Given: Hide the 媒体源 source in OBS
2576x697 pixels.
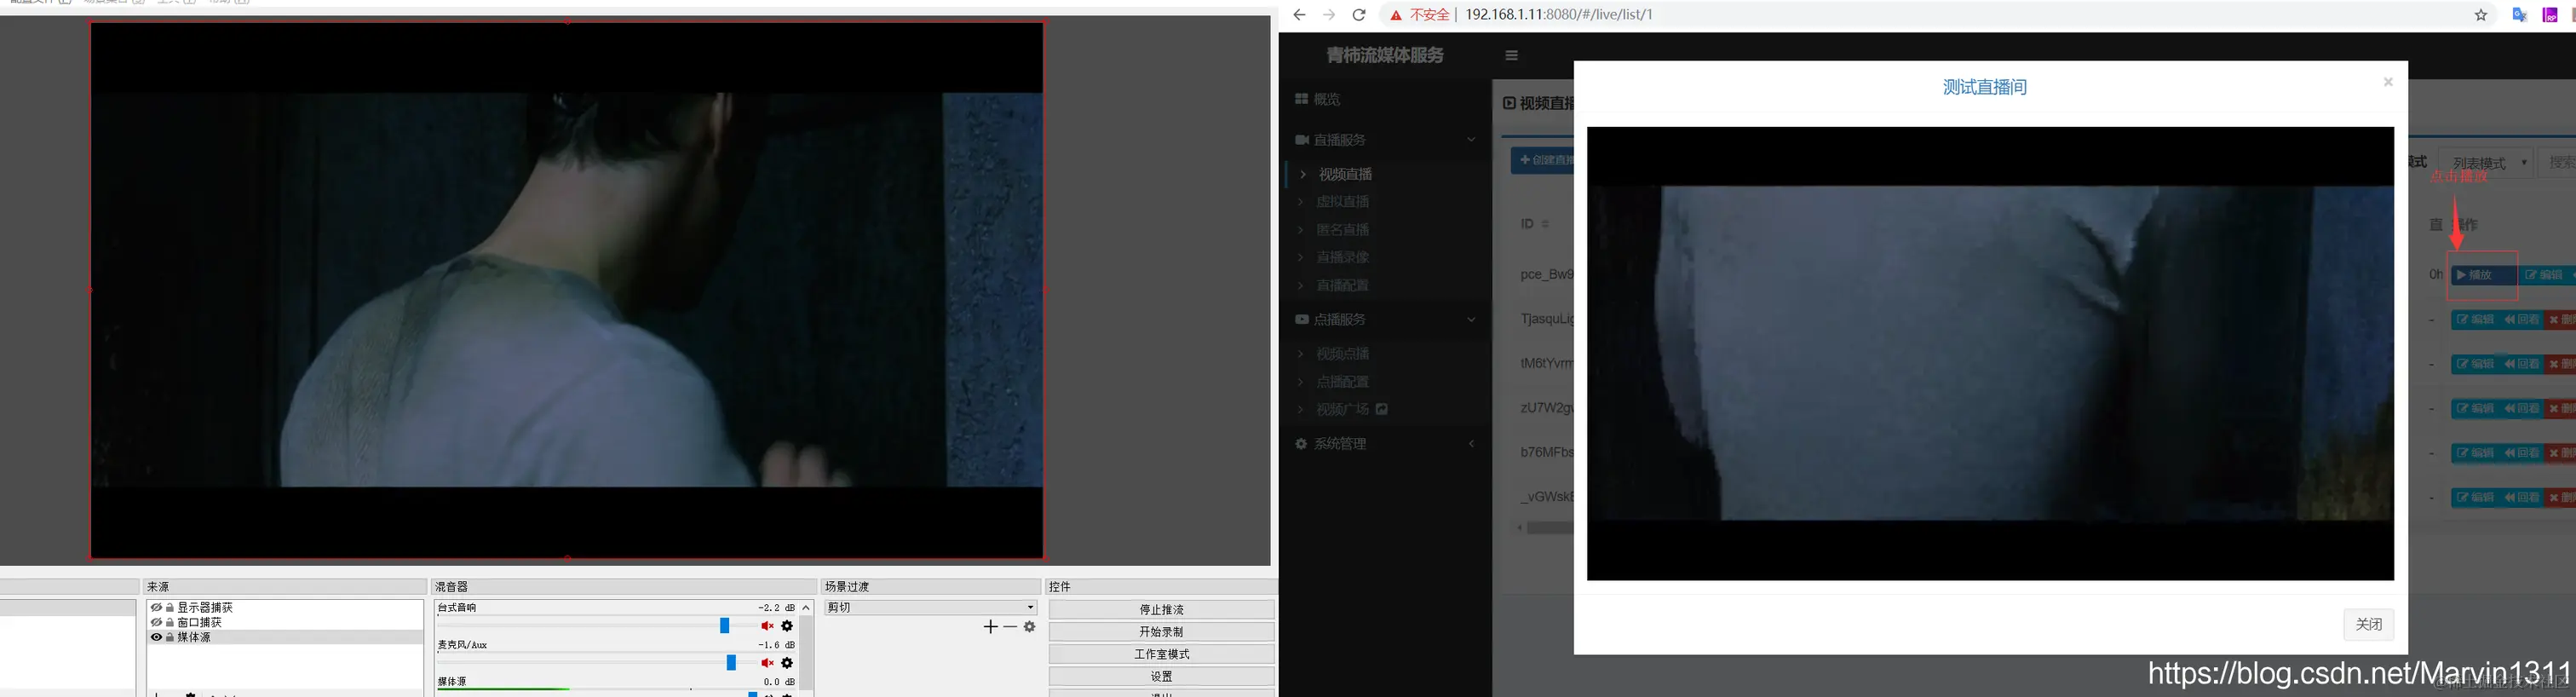Looking at the screenshot, I should [x=156, y=637].
